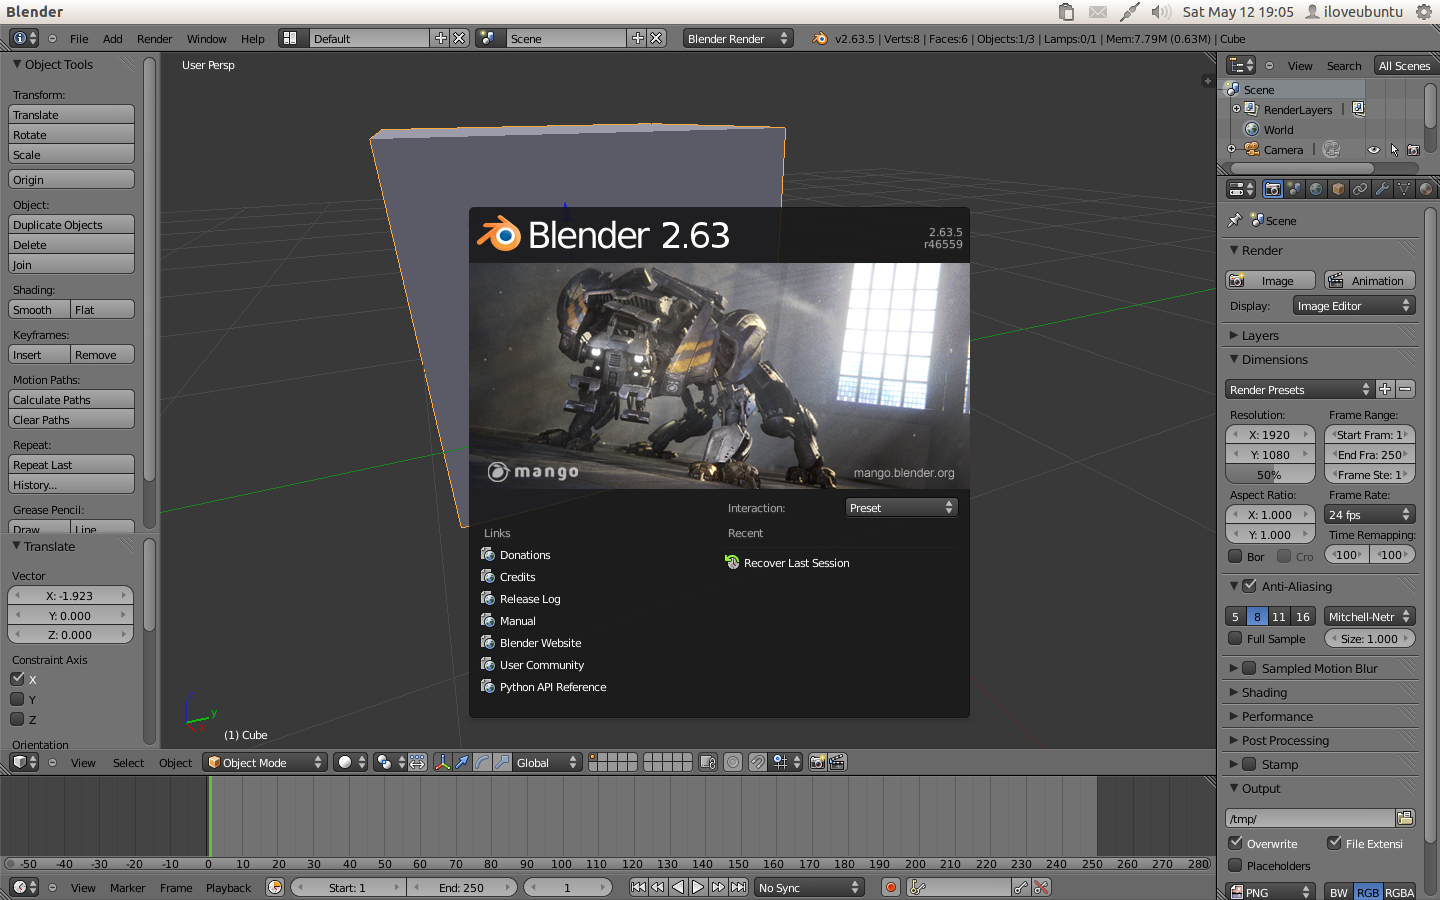
Task: Open the File menu
Action: tap(79, 39)
